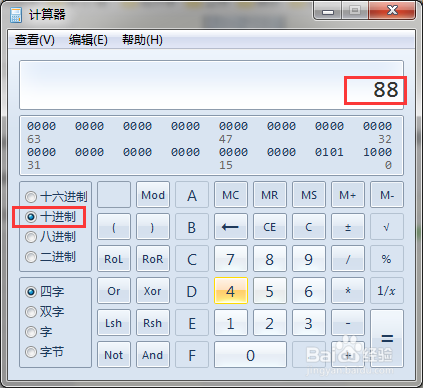Image resolution: width=423 pixels, height=388 pixels.
Task: Click the highlighted number 4 key
Action: [231, 291]
